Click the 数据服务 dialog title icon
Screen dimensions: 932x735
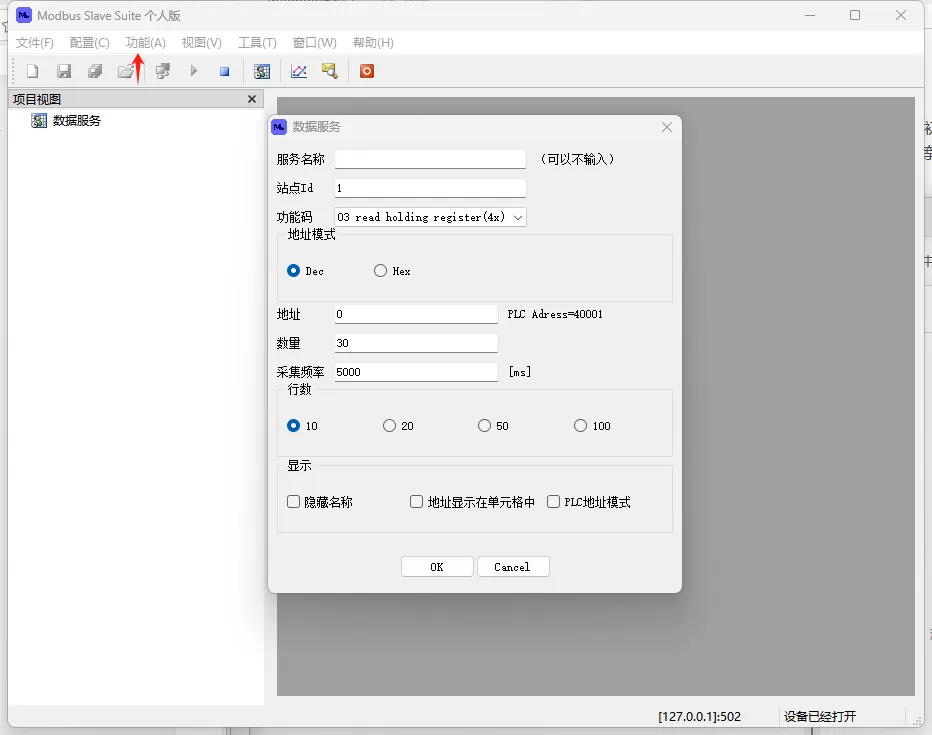(279, 127)
